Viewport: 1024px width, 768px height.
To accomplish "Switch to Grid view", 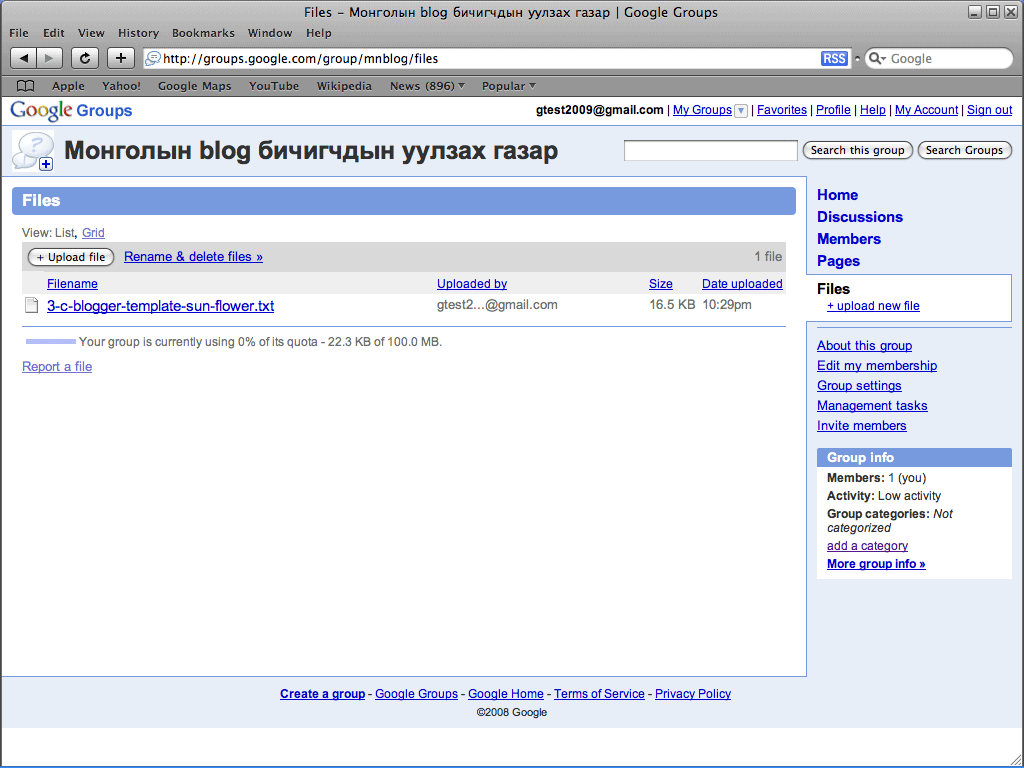I will 93,232.
